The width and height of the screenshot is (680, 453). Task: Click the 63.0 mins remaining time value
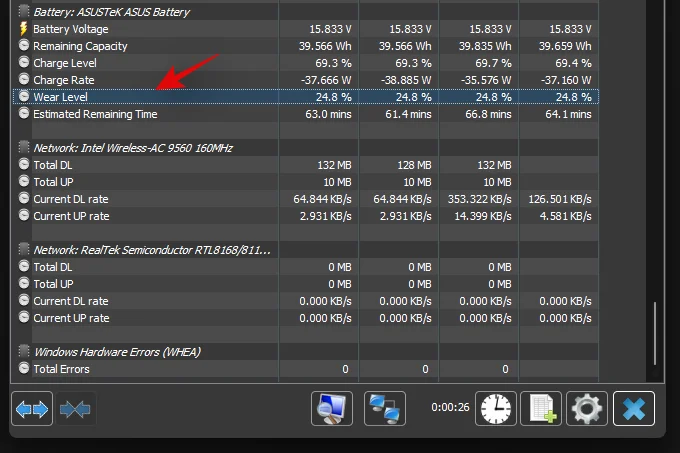(x=328, y=114)
